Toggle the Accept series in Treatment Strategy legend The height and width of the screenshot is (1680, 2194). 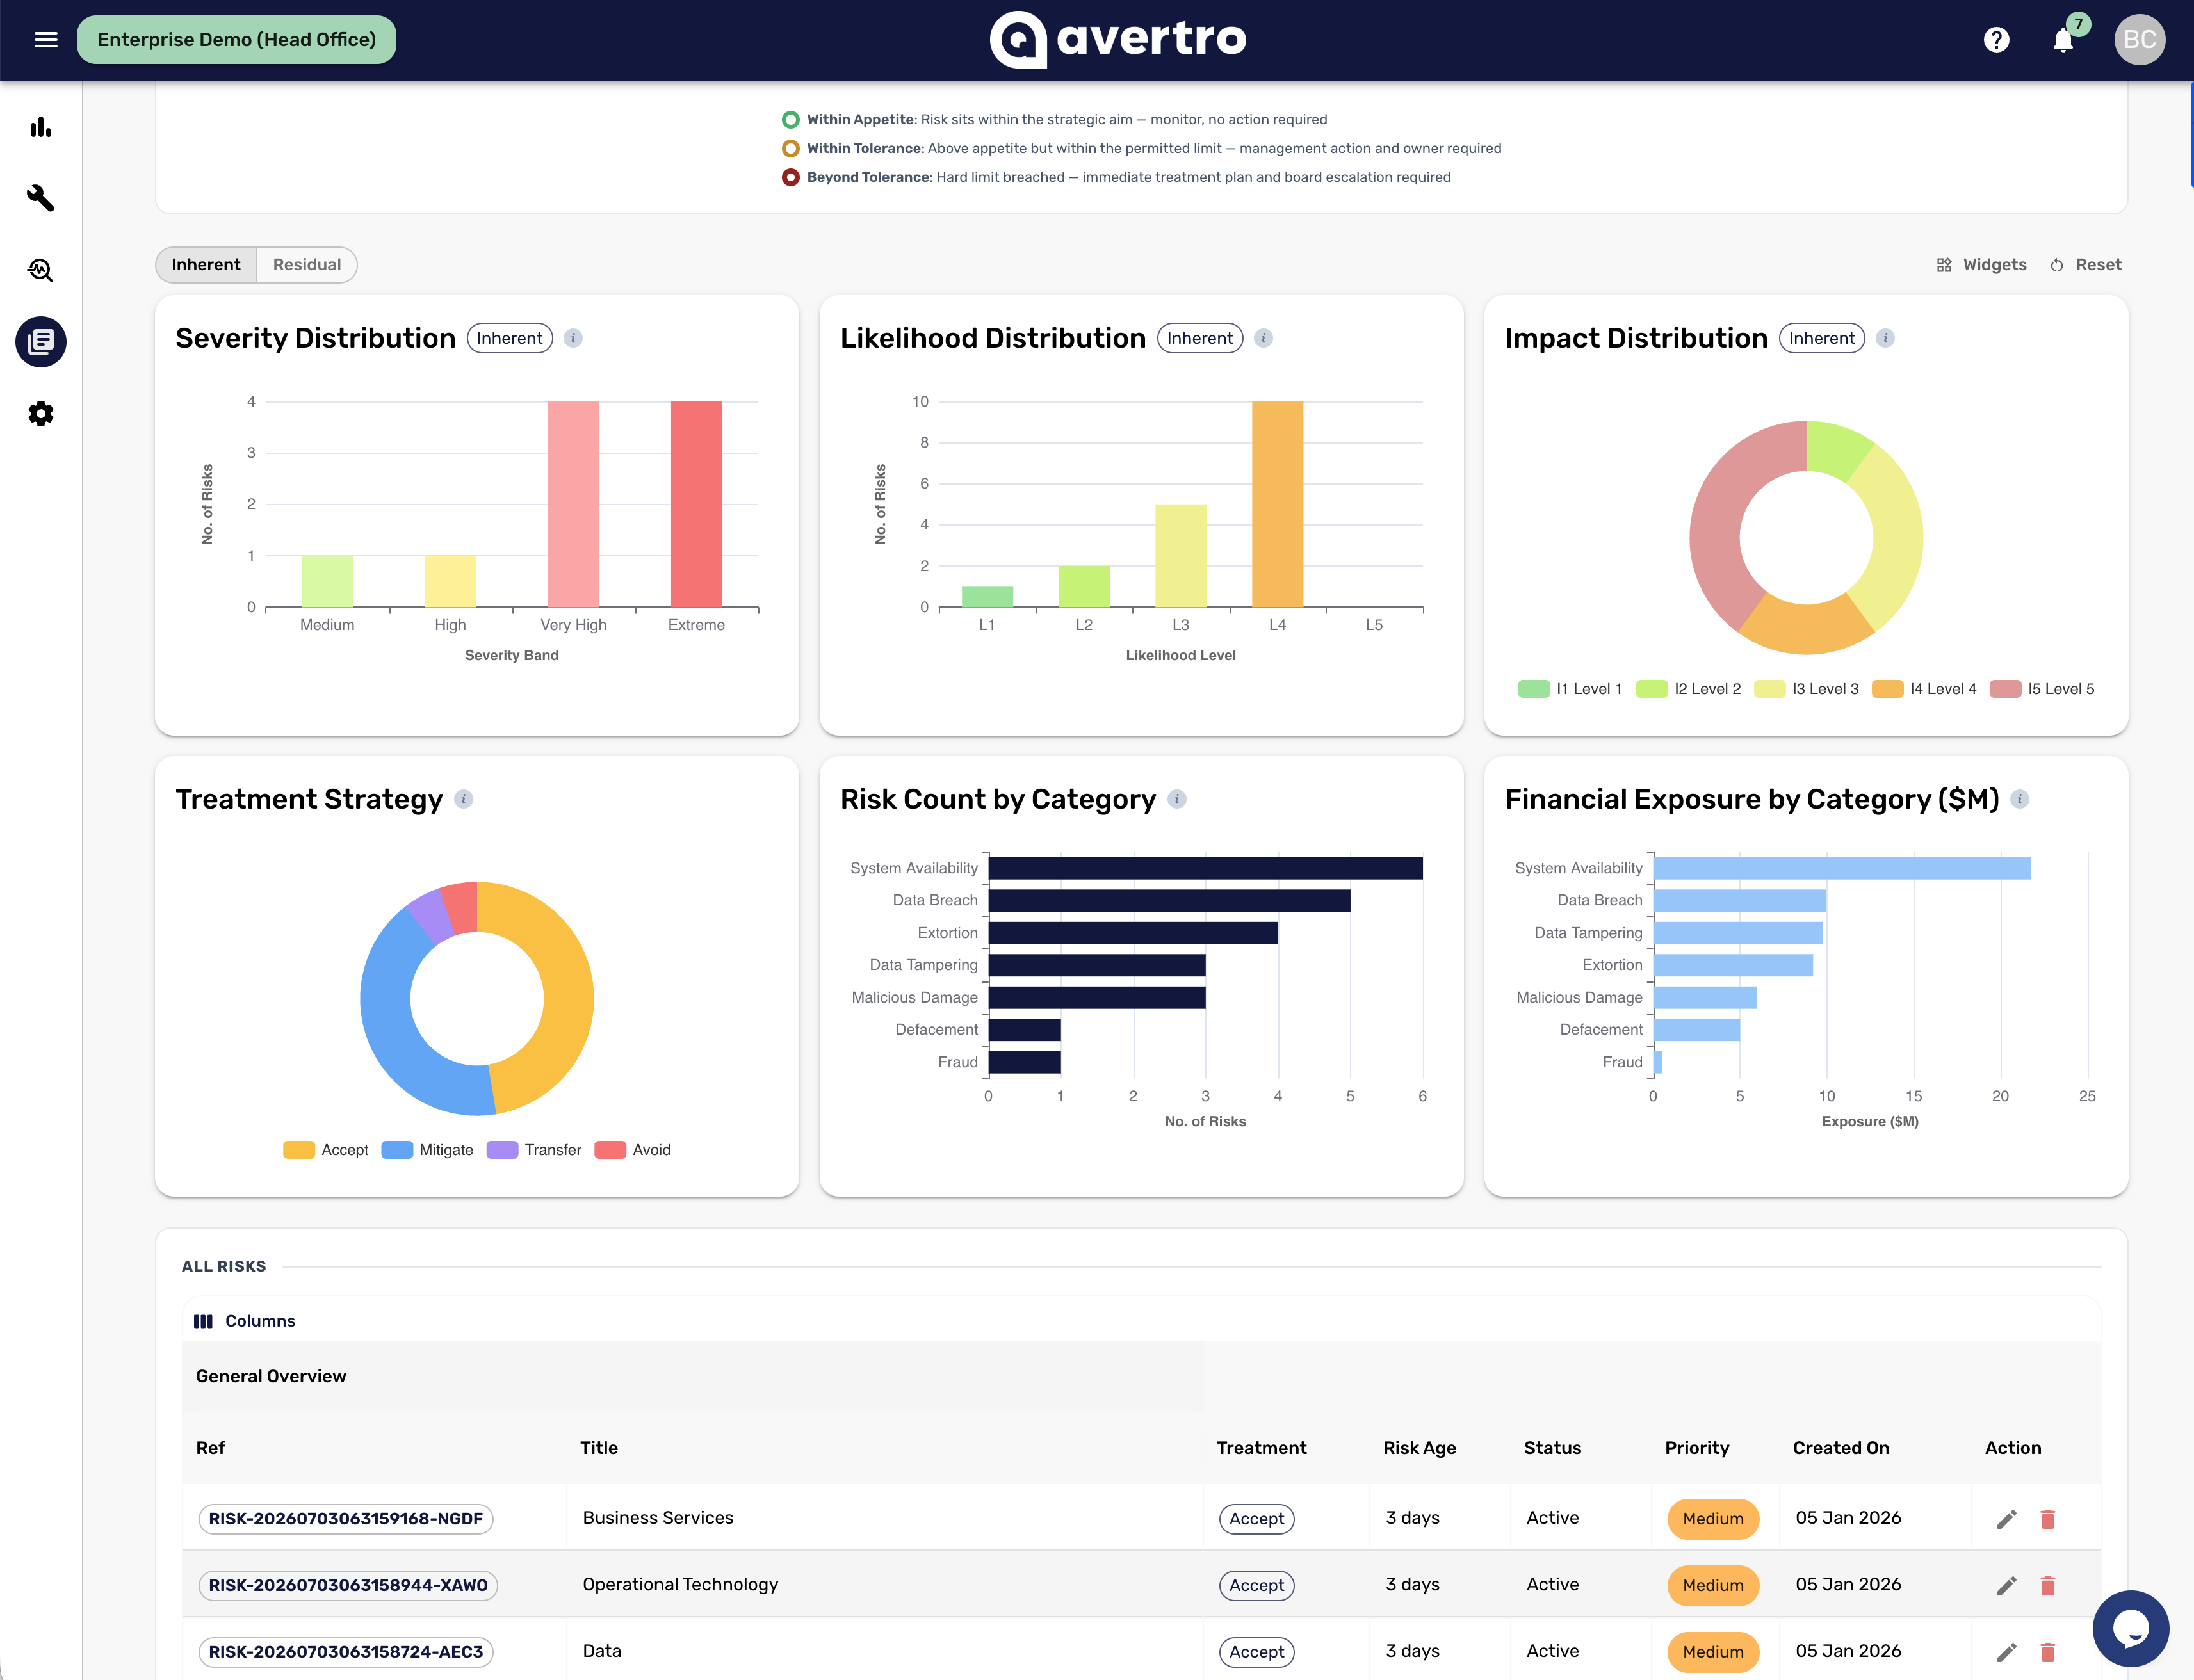point(326,1150)
